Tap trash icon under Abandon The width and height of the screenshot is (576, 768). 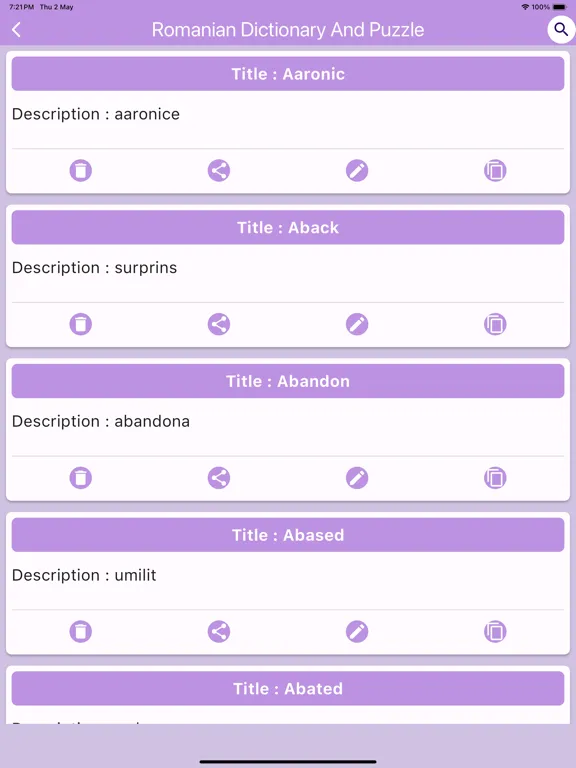click(x=81, y=478)
